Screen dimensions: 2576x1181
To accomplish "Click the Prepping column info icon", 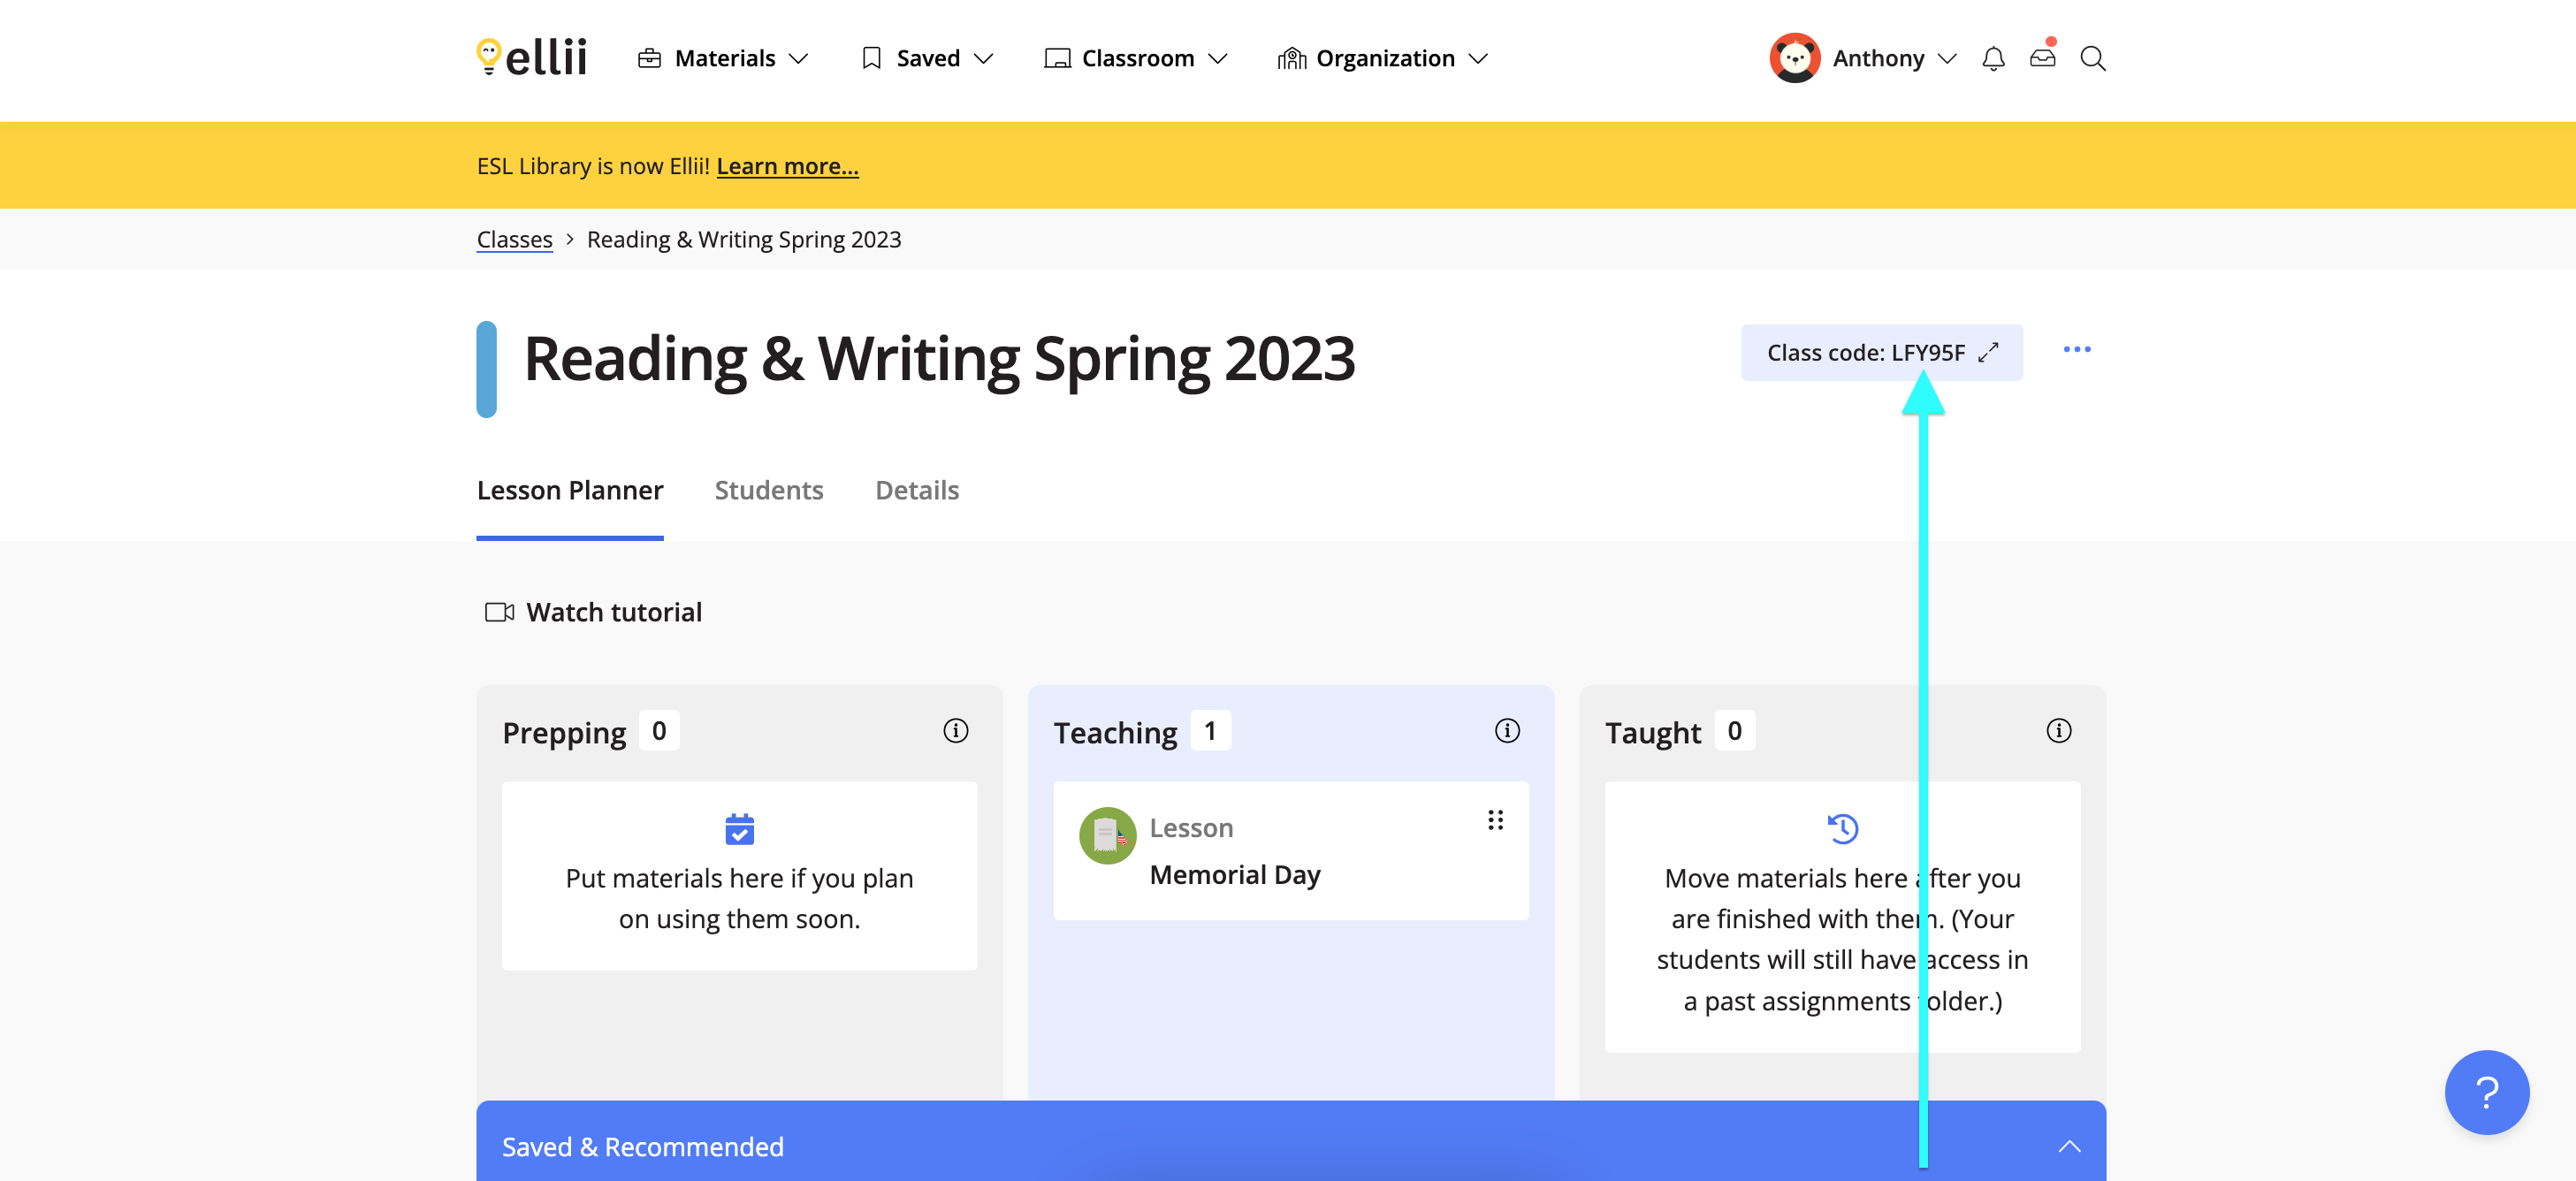I will tap(955, 731).
